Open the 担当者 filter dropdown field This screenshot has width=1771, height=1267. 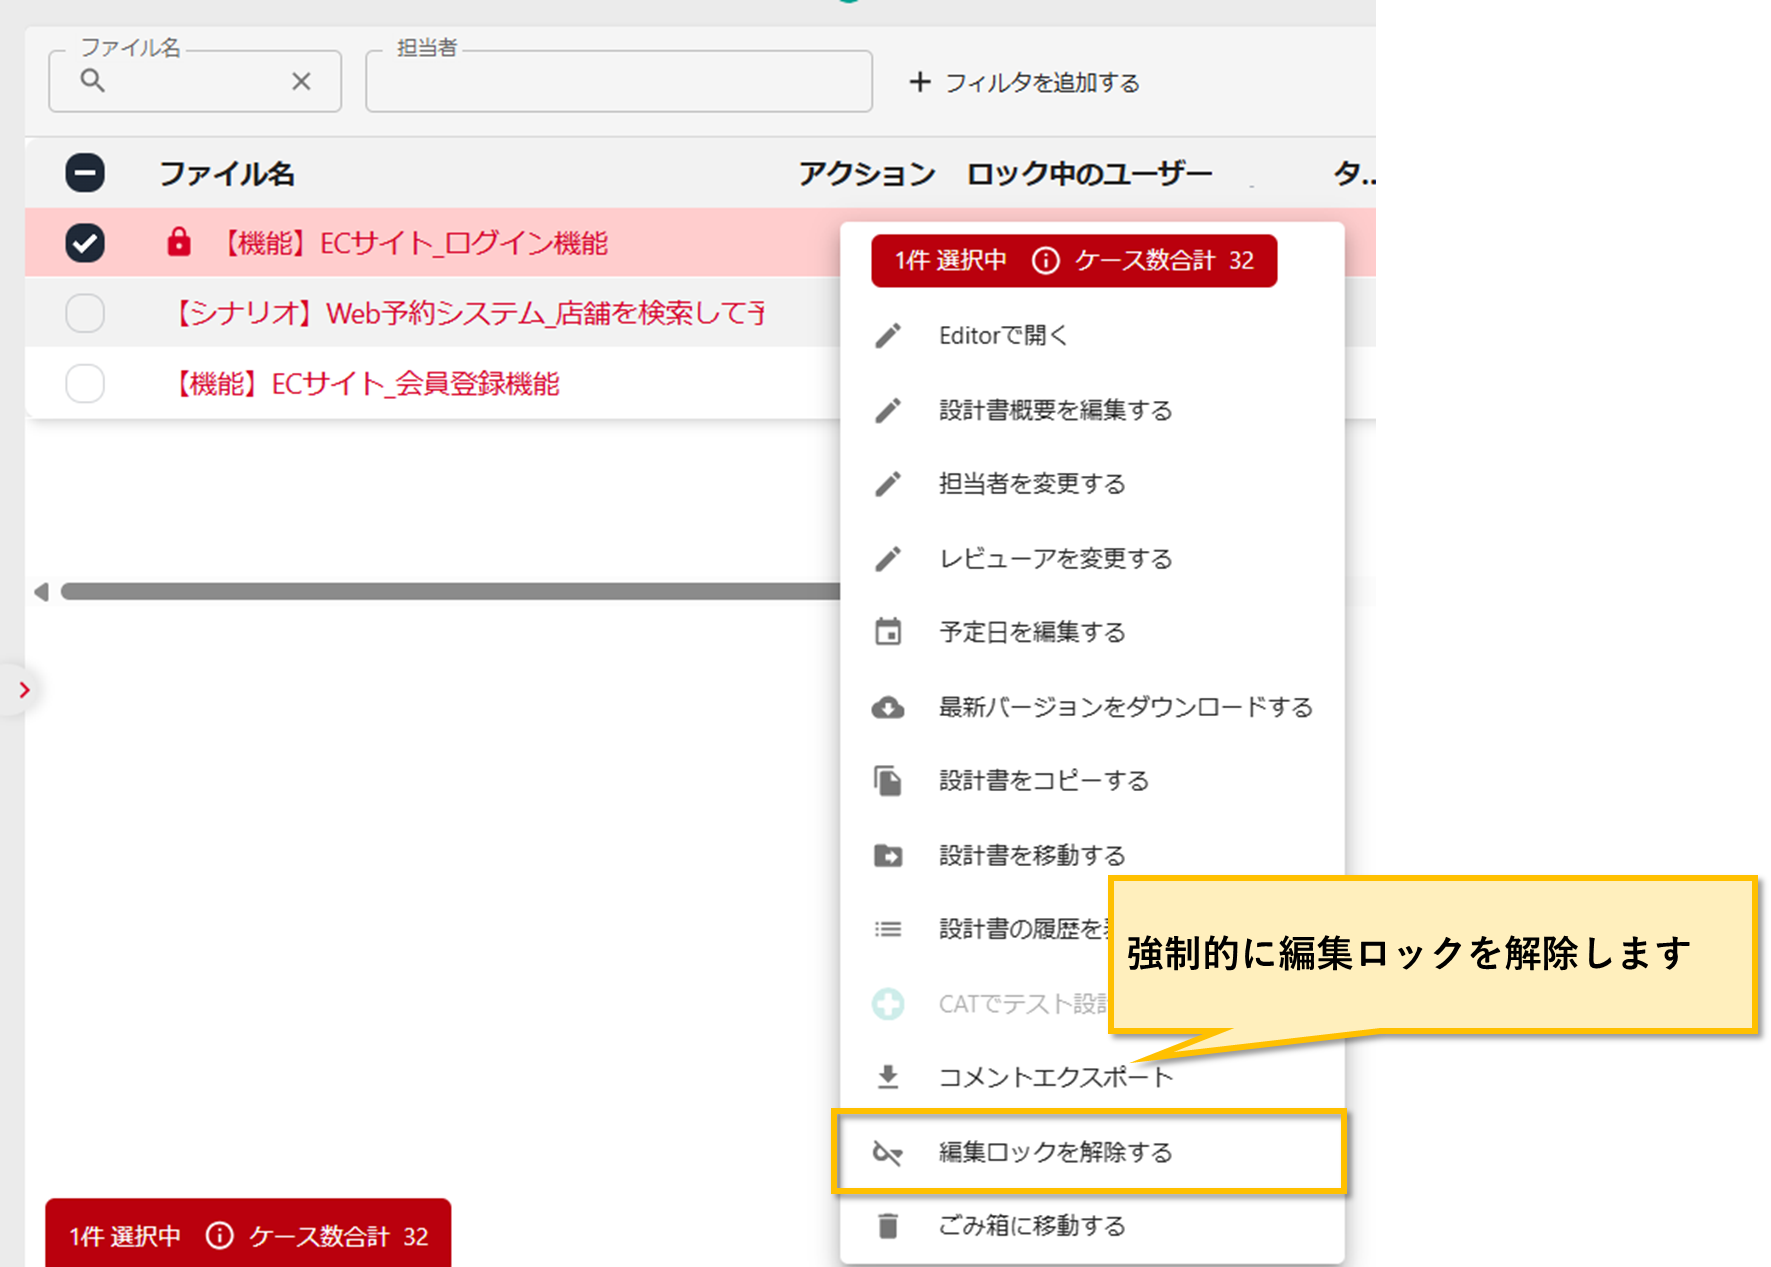point(618,82)
